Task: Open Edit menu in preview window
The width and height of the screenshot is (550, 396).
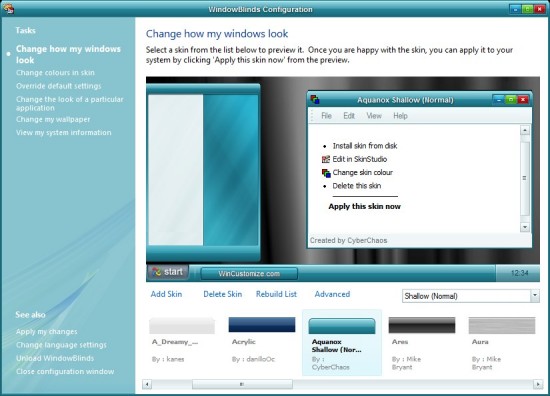Action: click(x=349, y=116)
